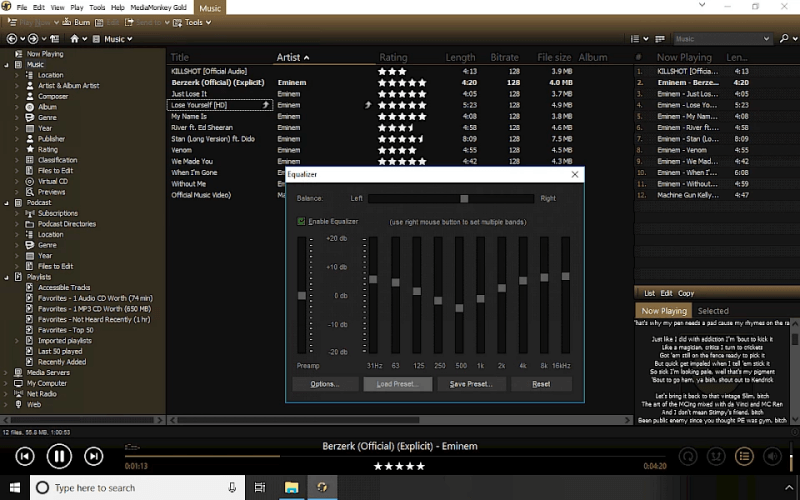
Task: Pause playback with the pause button
Action: tap(59, 457)
